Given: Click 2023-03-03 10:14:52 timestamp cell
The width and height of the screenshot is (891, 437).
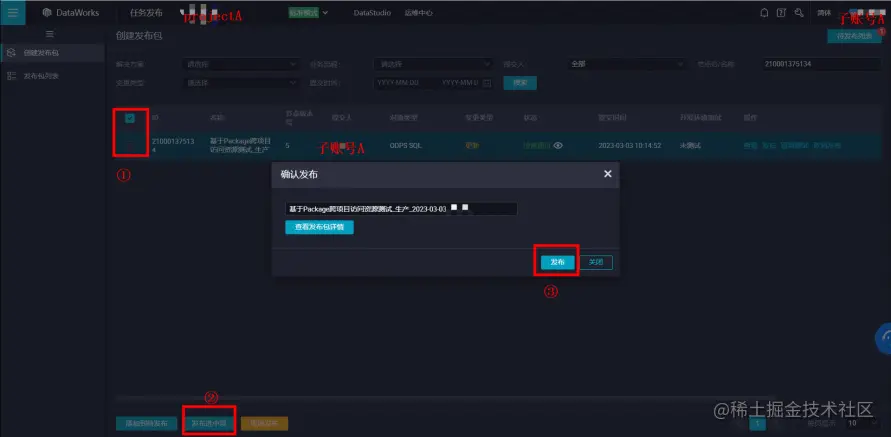Looking at the screenshot, I should 629,145.
